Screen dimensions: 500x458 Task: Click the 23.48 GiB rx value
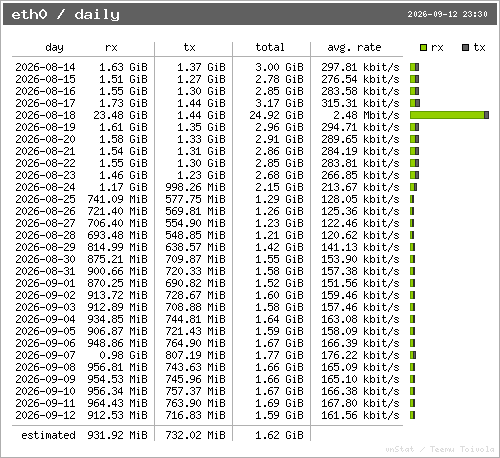[x=120, y=115]
